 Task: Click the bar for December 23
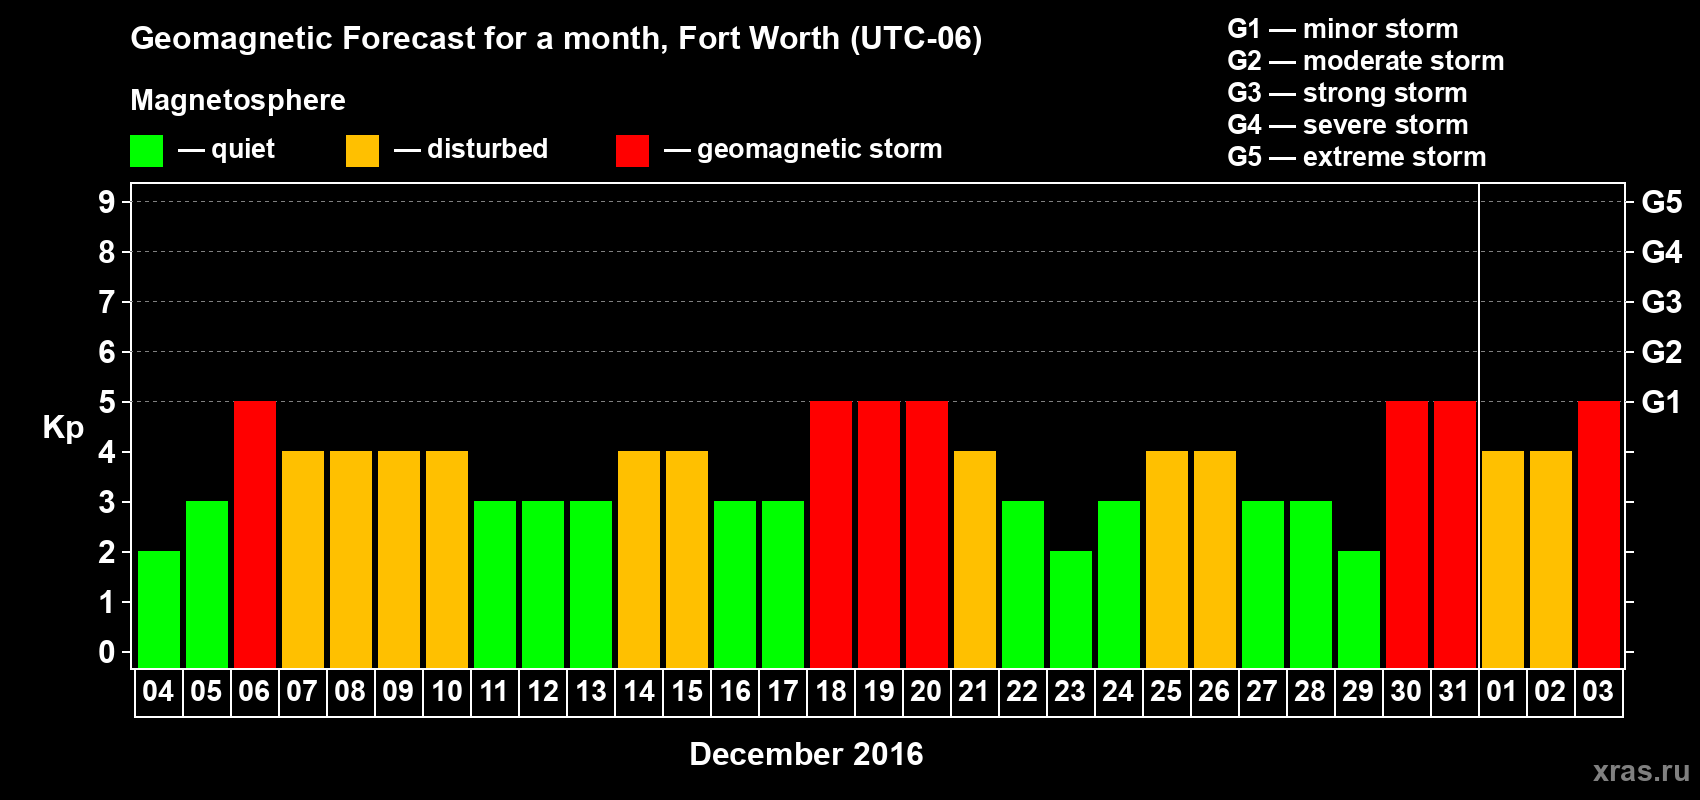(1071, 609)
